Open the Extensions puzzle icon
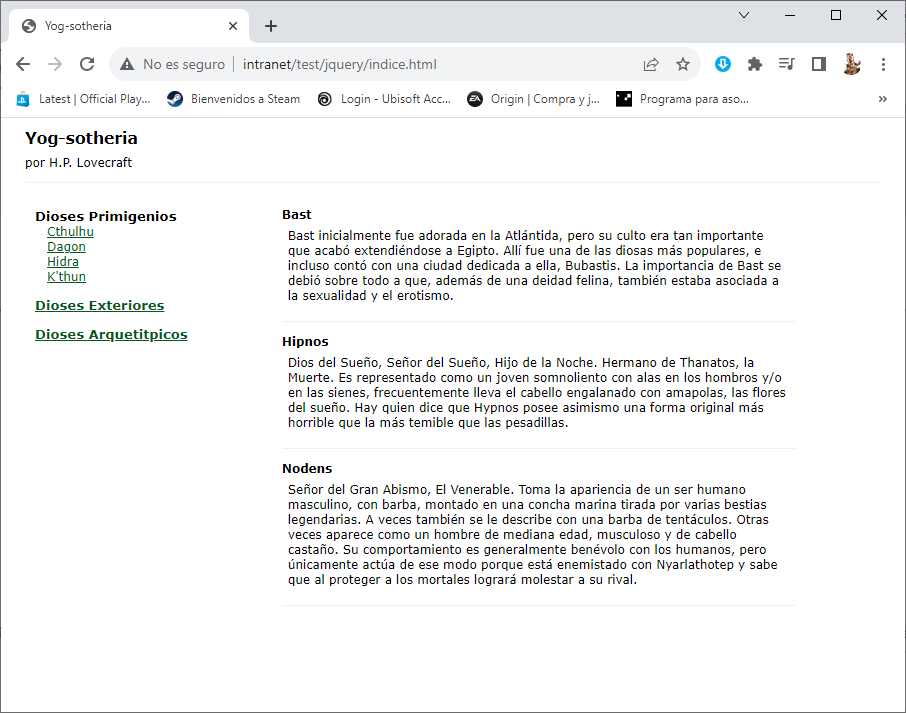 (755, 64)
